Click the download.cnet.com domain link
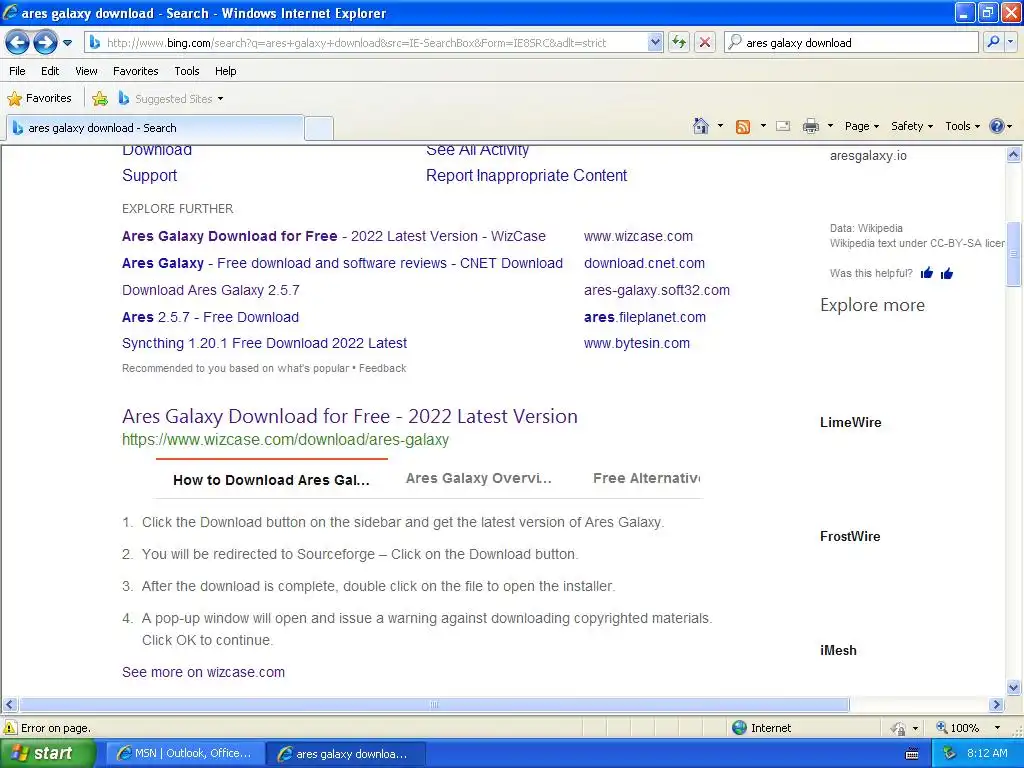The width and height of the screenshot is (1024, 768). 644,263
